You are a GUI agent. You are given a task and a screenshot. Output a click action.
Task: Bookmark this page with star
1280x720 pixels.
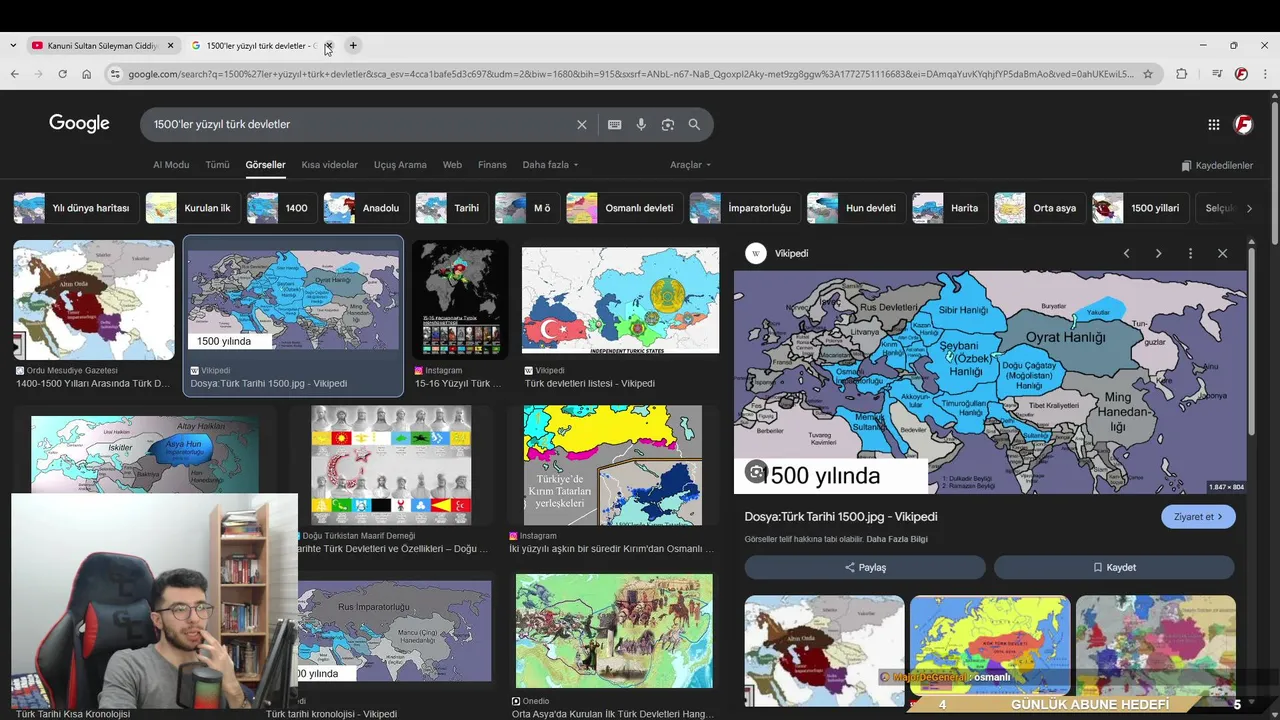[1148, 74]
